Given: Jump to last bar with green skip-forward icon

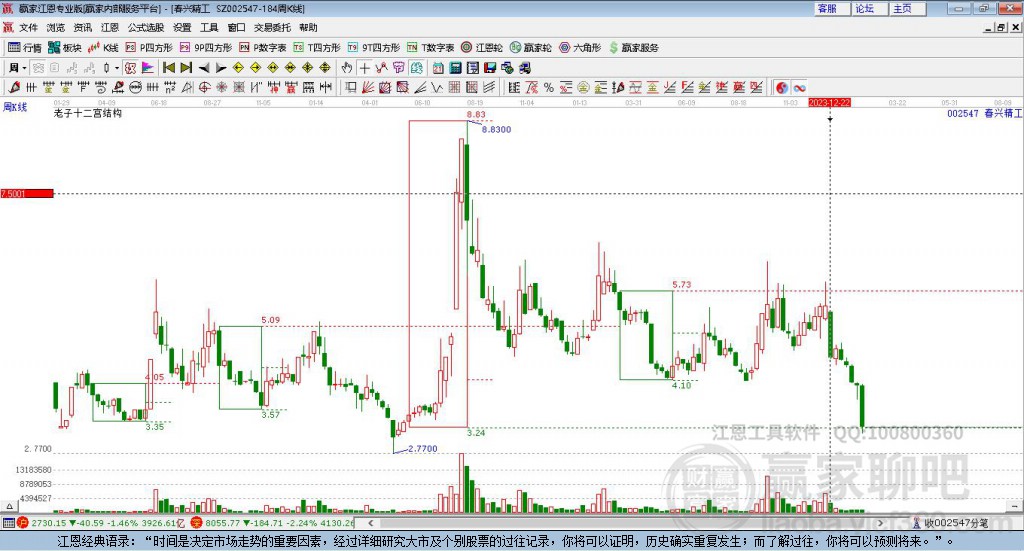Looking at the screenshot, I should pyautogui.click(x=186, y=68).
